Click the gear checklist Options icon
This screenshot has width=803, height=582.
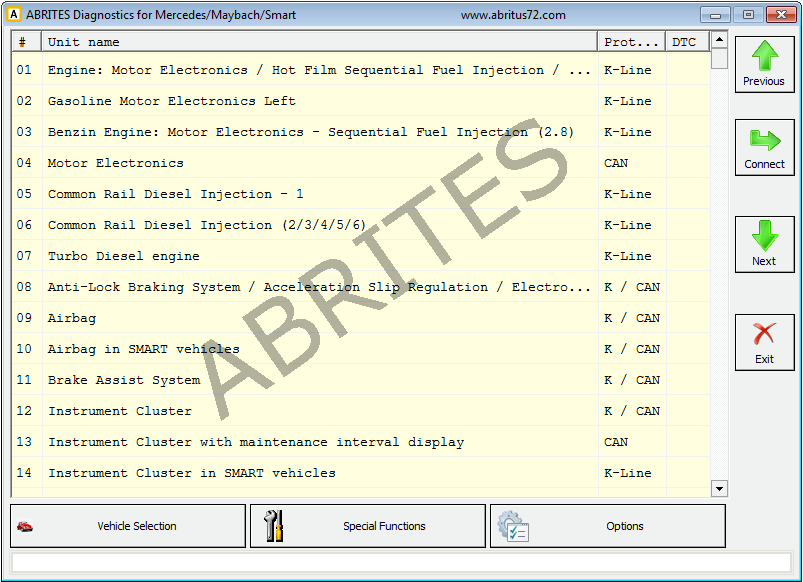[514, 526]
